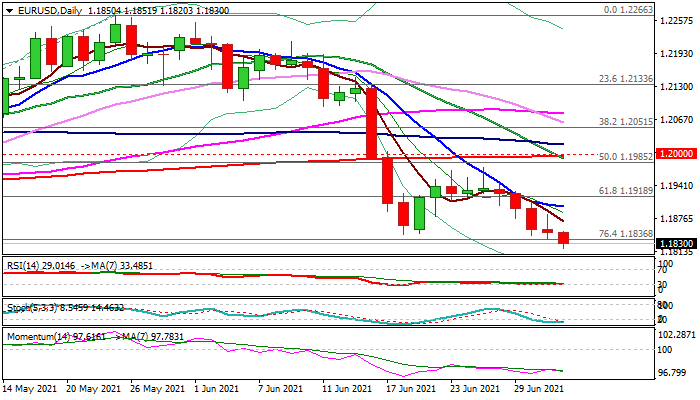The height and width of the screenshot is (400, 700).
Task: Select the 14 May 2021 date label
Action: pos(30,389)
